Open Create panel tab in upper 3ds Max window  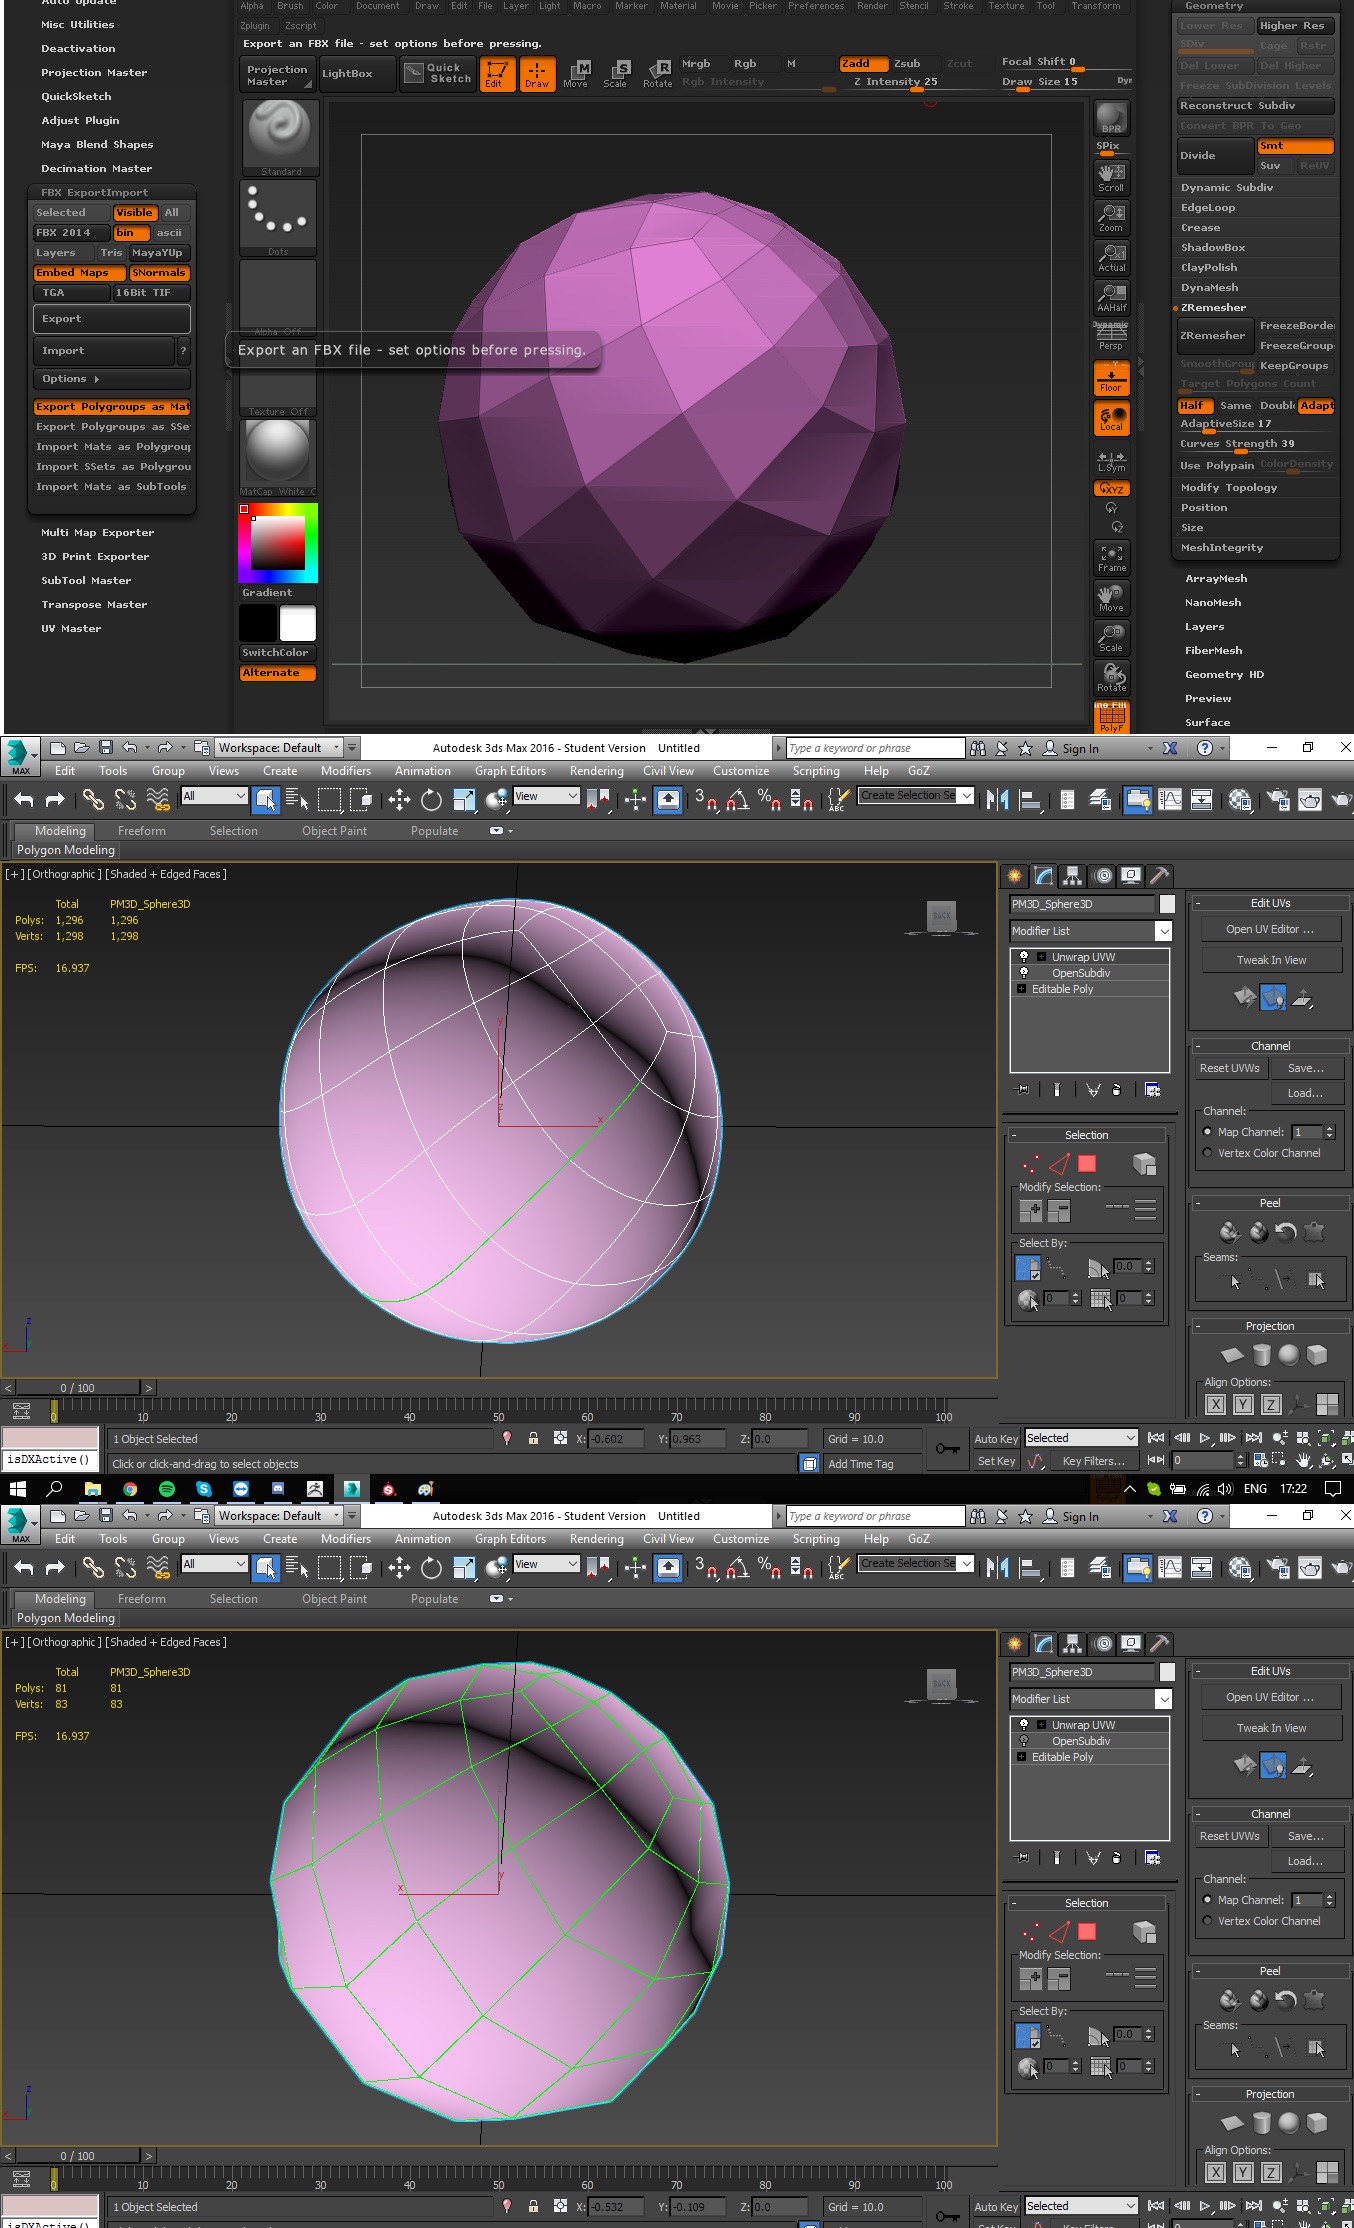click(x=1014, y=876)
